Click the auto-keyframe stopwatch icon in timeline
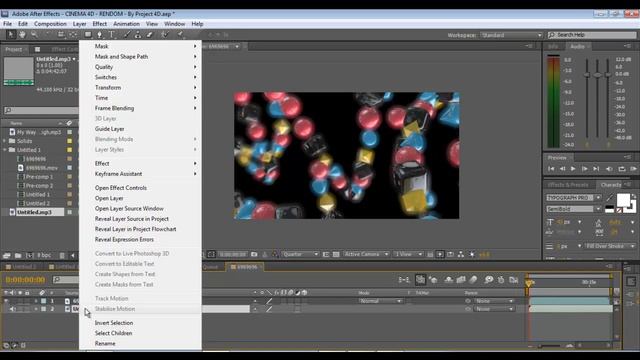The image size is (640, 360). pos(501,280)
